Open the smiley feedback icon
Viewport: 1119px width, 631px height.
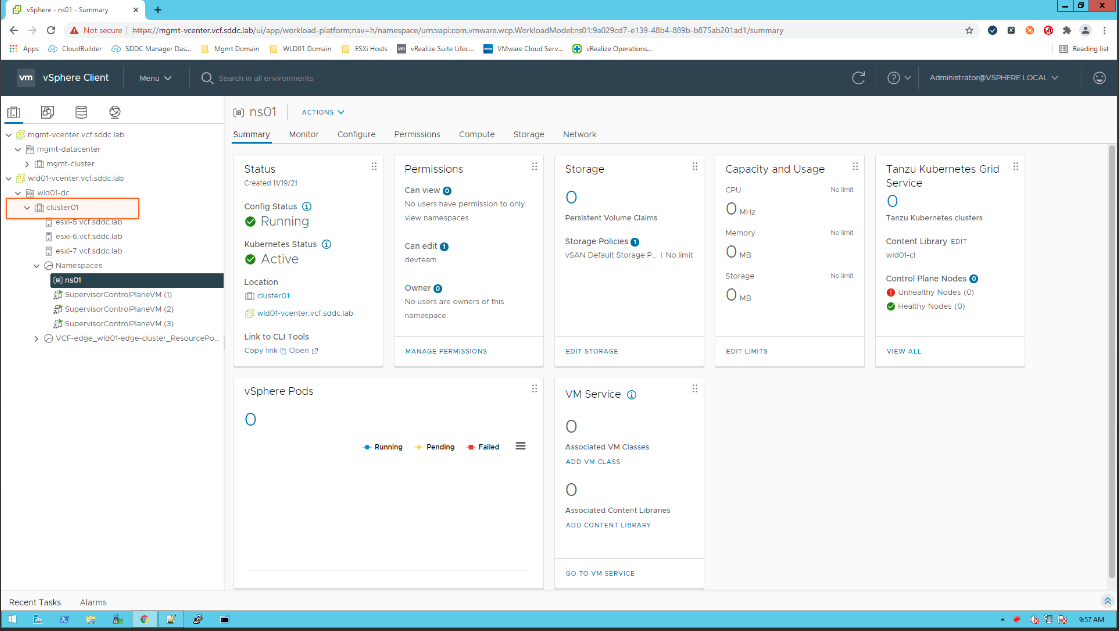(x=1100, y=78)
